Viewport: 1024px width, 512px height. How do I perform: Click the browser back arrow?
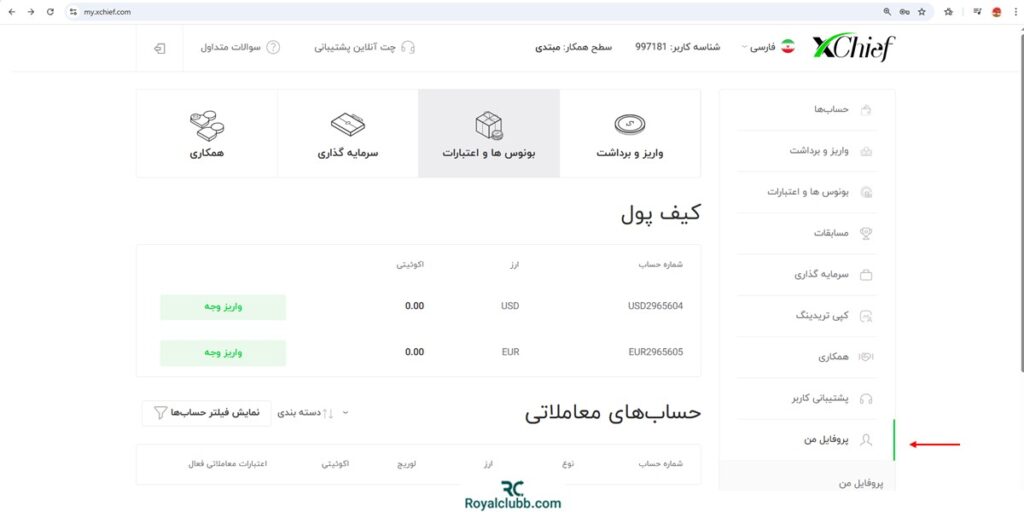point(12,12)
